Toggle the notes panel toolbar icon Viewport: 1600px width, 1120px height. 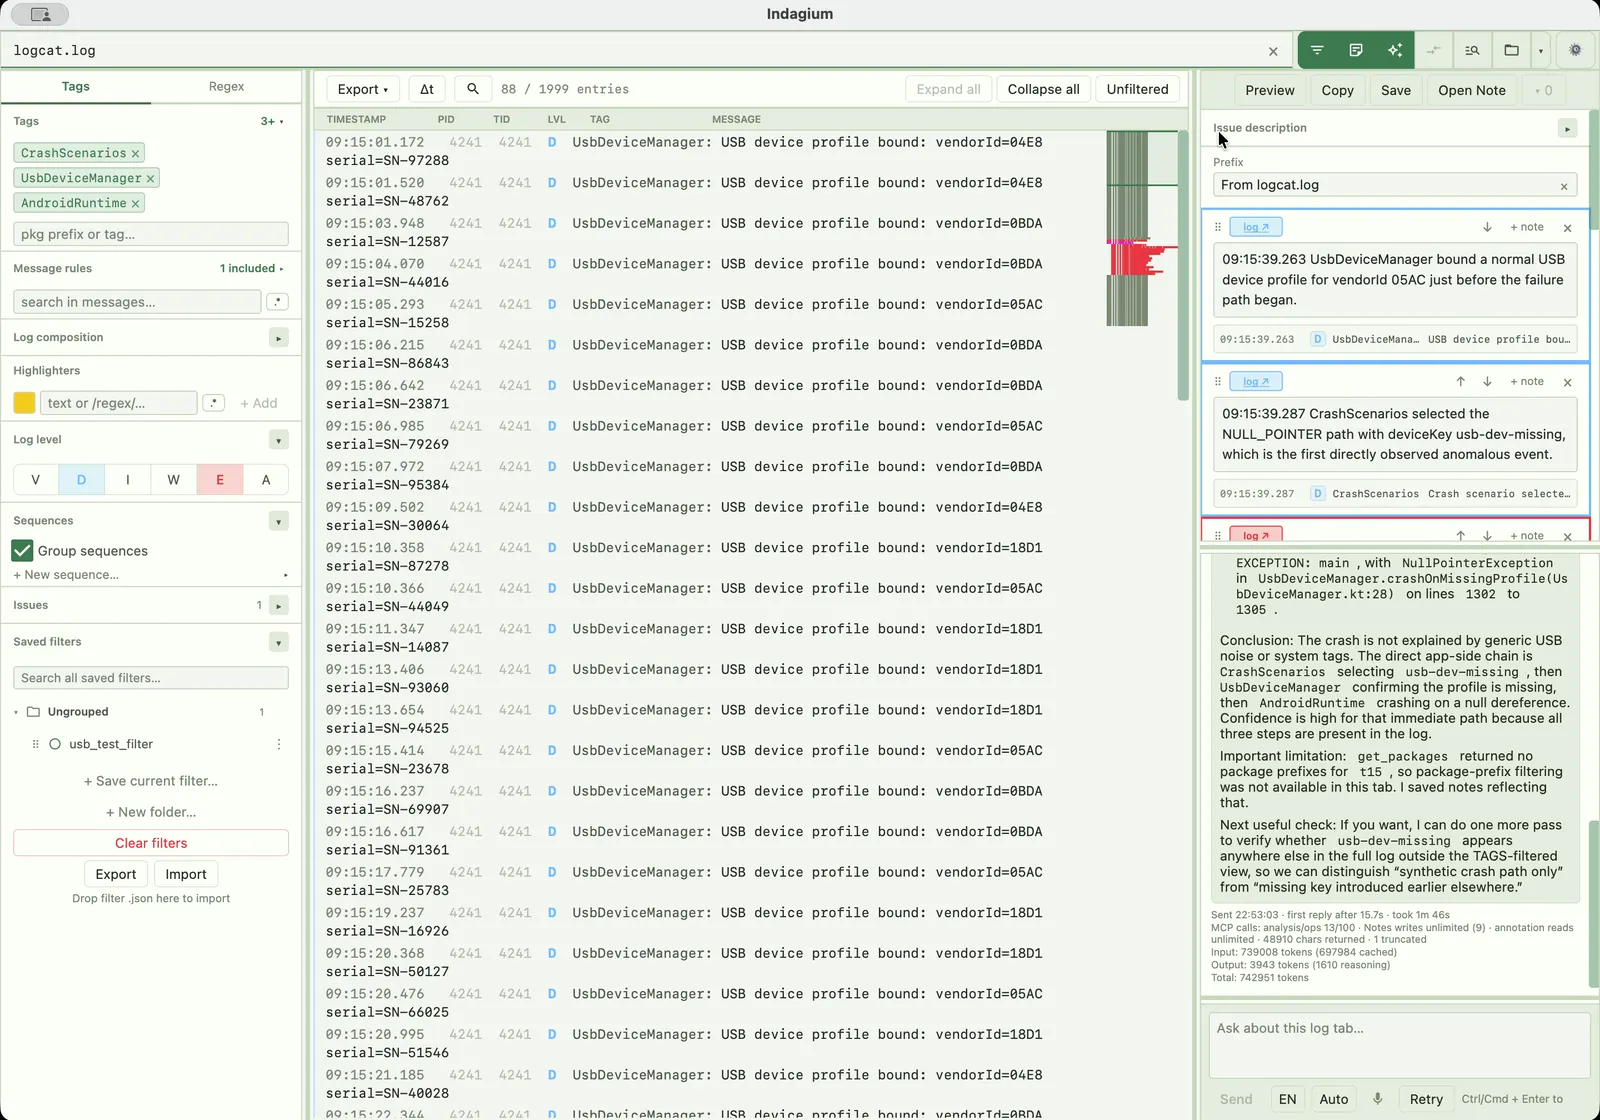tap(1356, 50)
